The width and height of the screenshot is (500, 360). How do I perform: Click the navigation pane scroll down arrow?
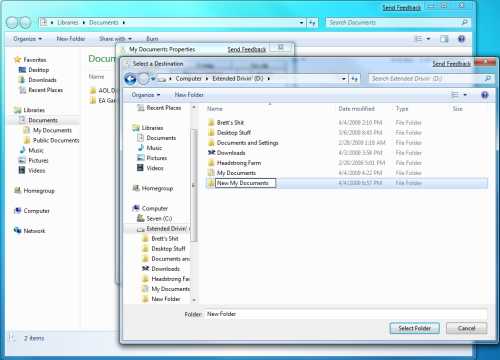point(194,300)
